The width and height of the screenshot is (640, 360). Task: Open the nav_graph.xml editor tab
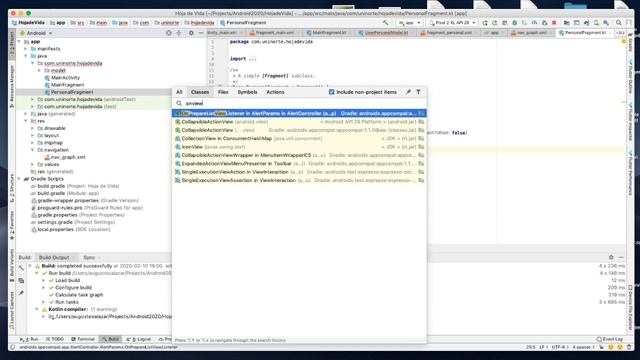pos(531,33)
